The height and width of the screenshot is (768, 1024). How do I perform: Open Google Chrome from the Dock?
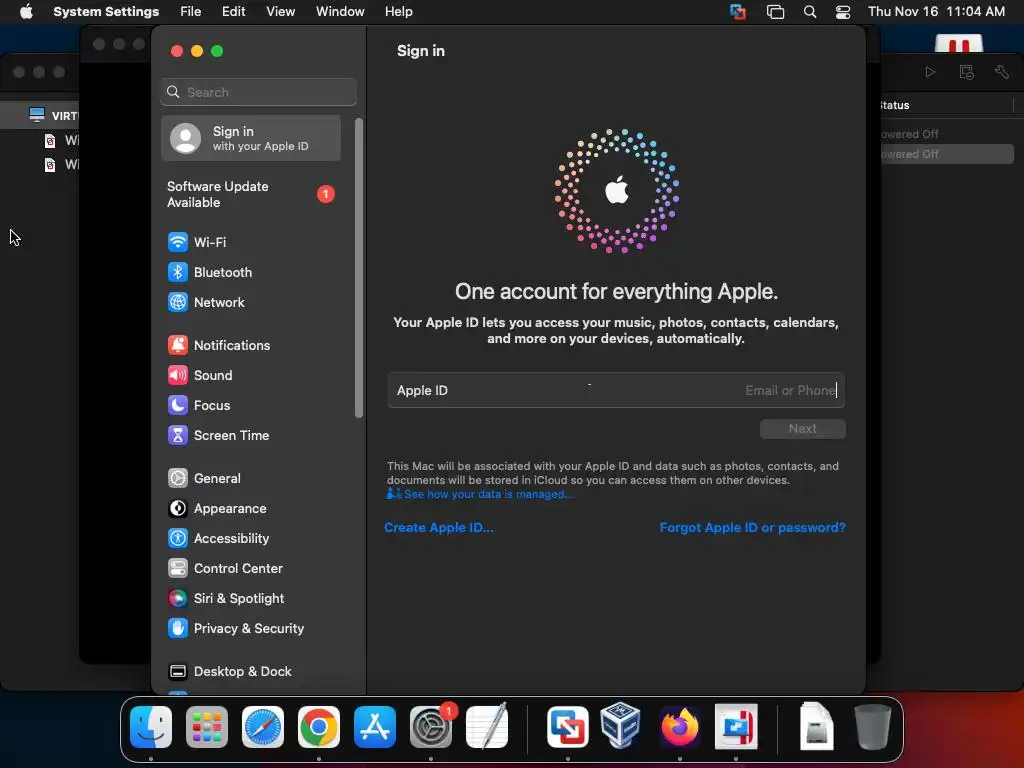pyautogui.click(x=319, y=727)
